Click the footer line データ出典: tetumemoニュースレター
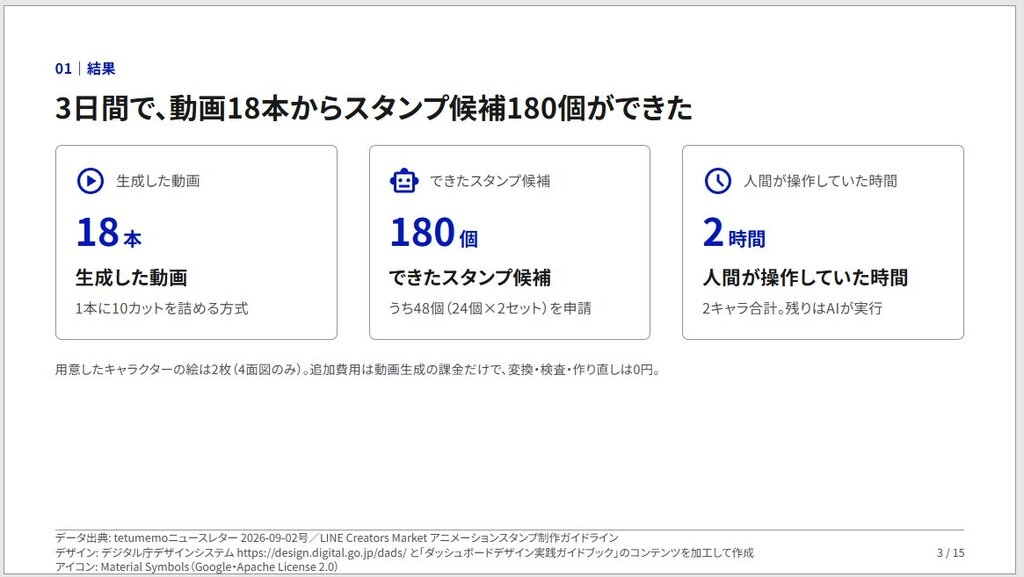The image size is (1024, 577). pyautogui.click(x=336, y=538)
